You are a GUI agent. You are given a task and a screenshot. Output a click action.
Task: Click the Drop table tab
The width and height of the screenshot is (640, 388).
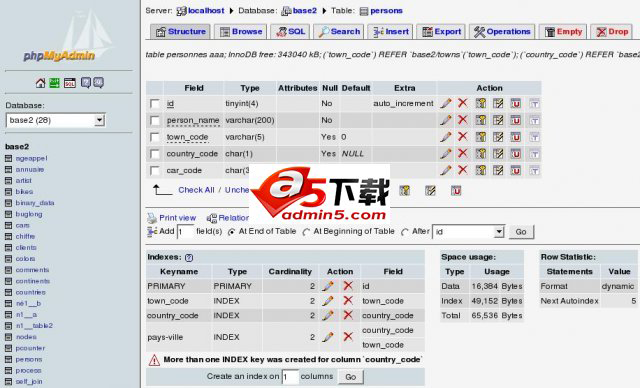coord(611,32)
